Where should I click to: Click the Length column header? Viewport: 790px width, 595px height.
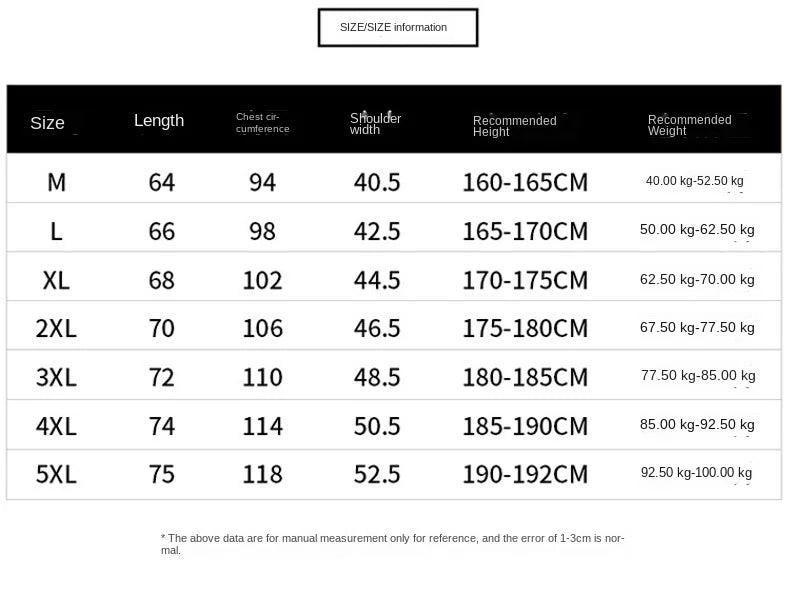tap(159, 121)
